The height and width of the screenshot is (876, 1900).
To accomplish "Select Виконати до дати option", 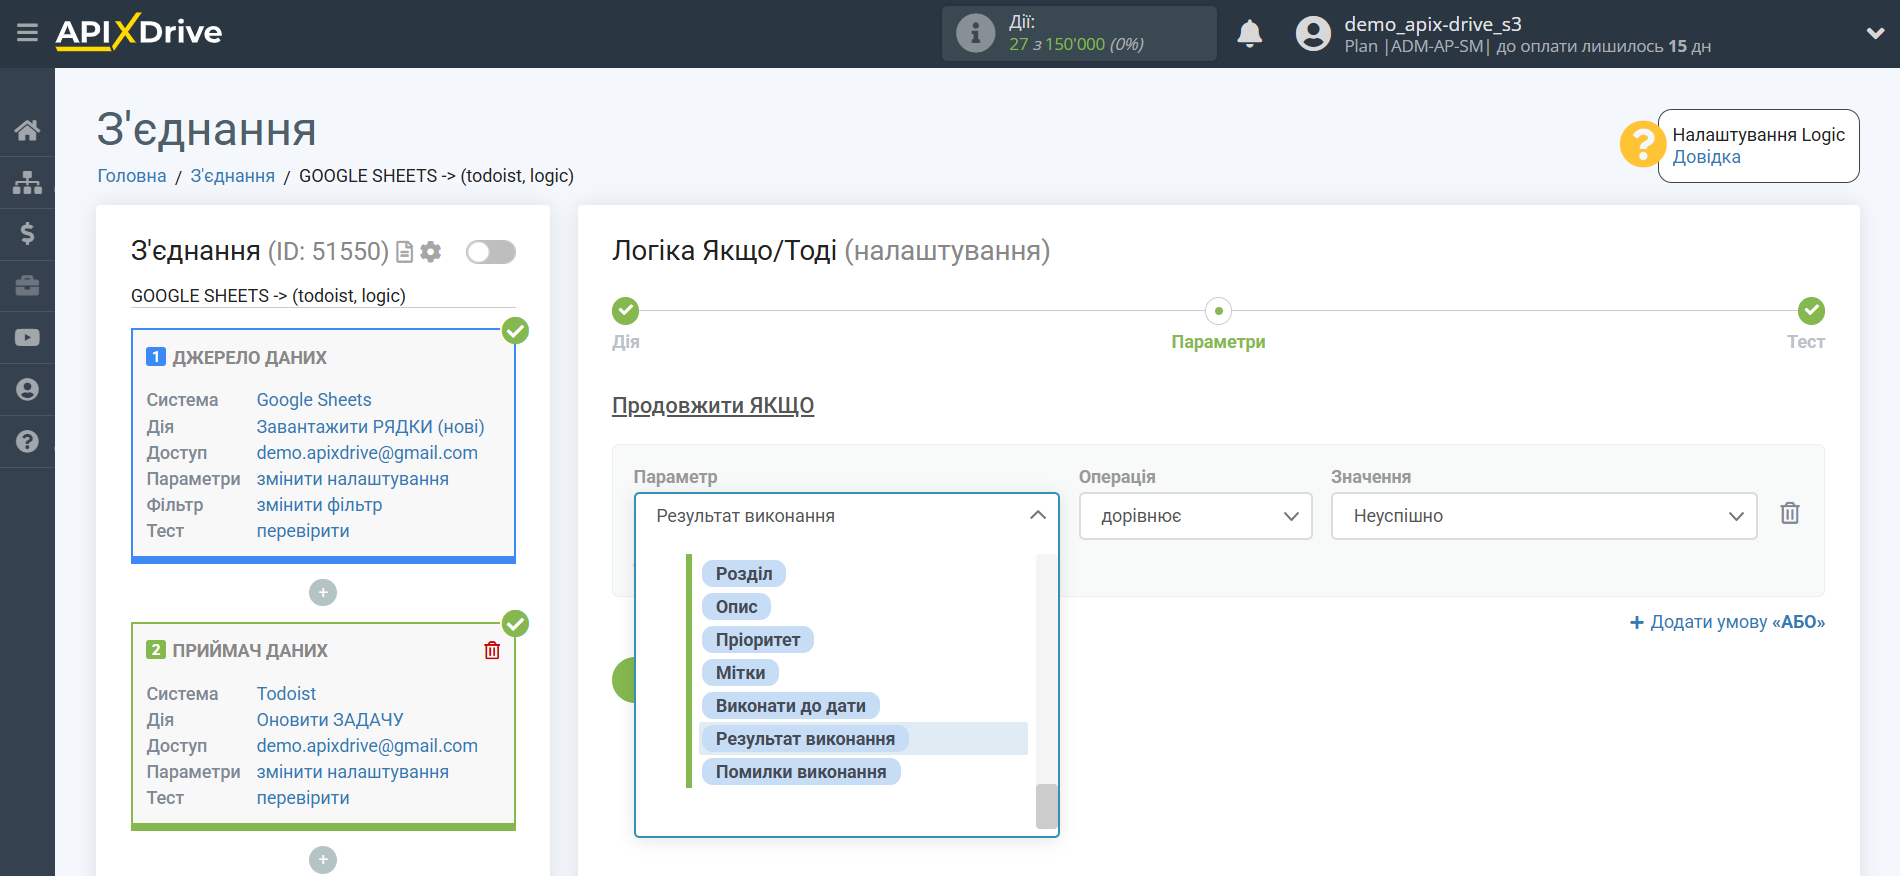I will pos(790,706).
